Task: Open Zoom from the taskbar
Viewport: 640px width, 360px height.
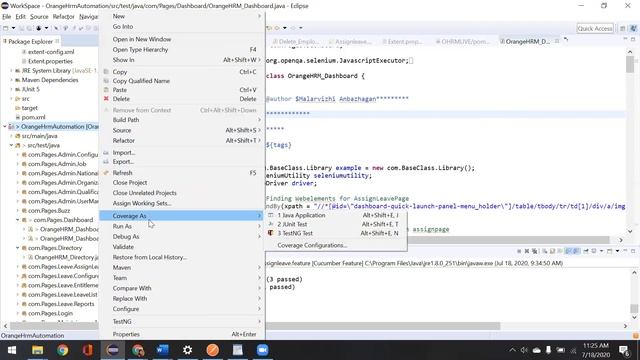Action: pos(262,350)
